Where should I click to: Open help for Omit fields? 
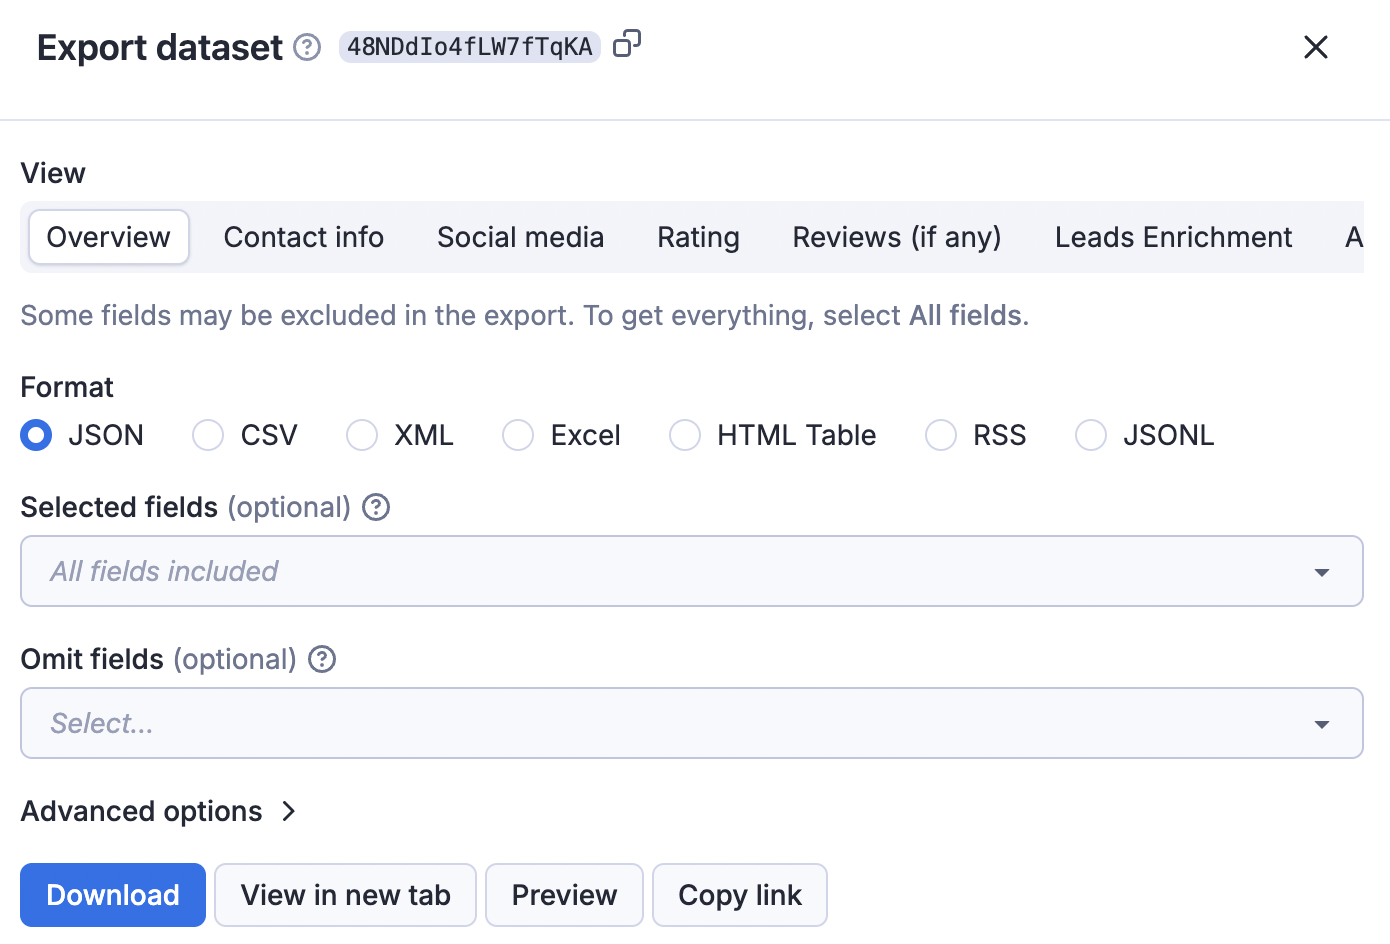pos(322,659)
